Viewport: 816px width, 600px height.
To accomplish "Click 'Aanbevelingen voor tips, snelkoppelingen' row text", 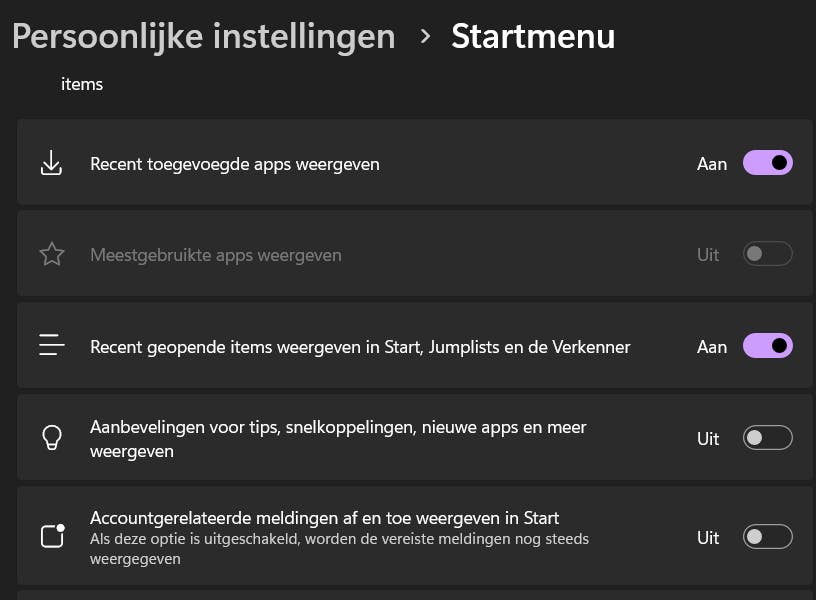I will tap(338, 428).
